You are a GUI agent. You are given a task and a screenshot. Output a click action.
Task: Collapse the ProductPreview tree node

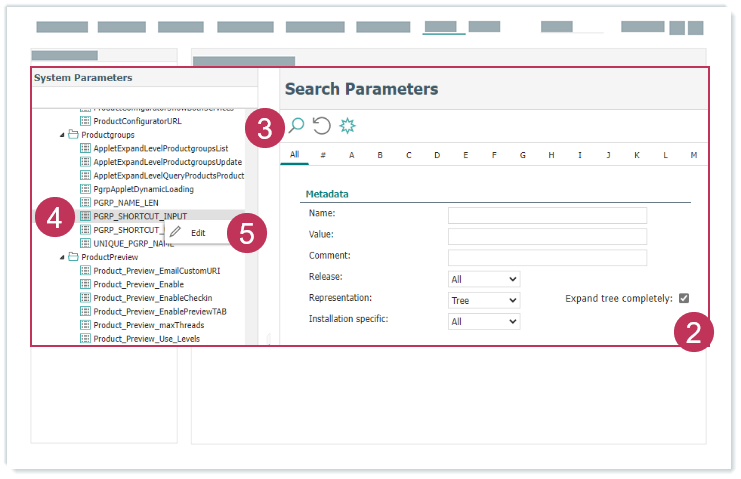coord(61,257)
